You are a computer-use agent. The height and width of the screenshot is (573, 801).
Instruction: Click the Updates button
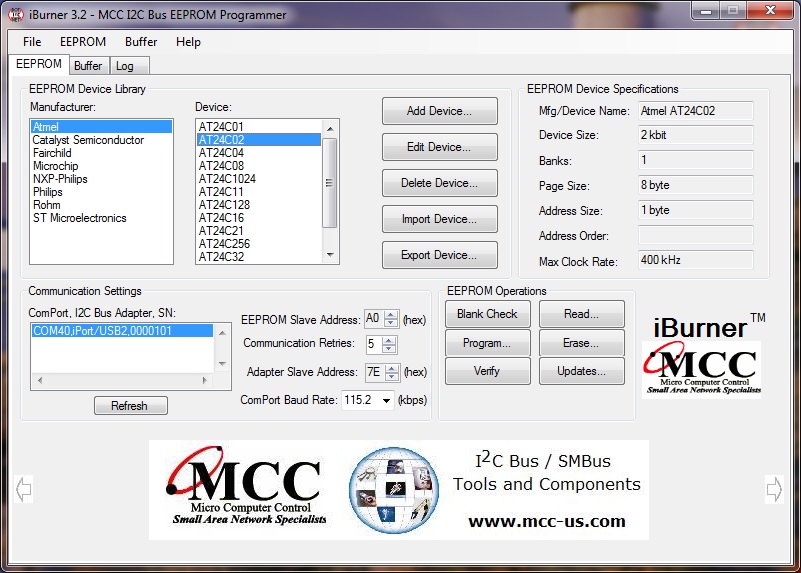coord(581,371)
